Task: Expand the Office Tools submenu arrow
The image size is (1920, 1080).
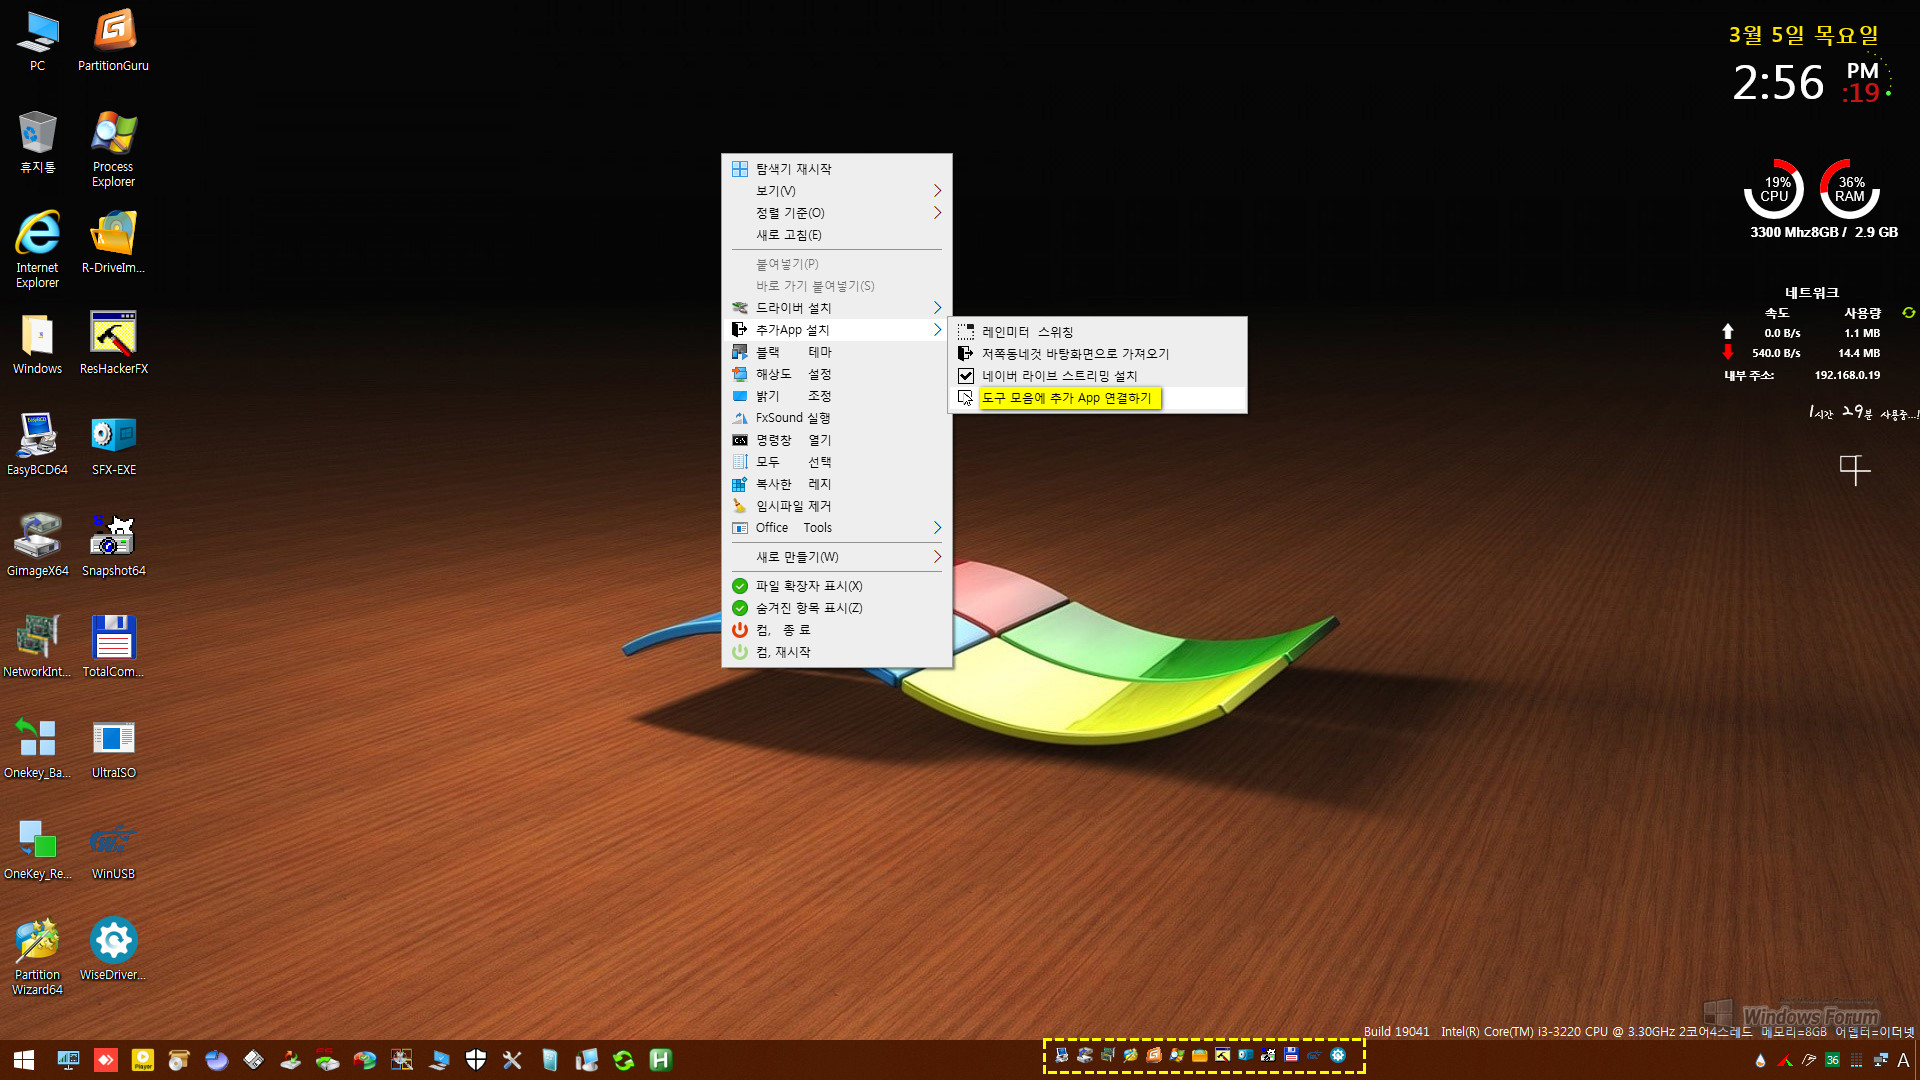Action: (937, 528)
